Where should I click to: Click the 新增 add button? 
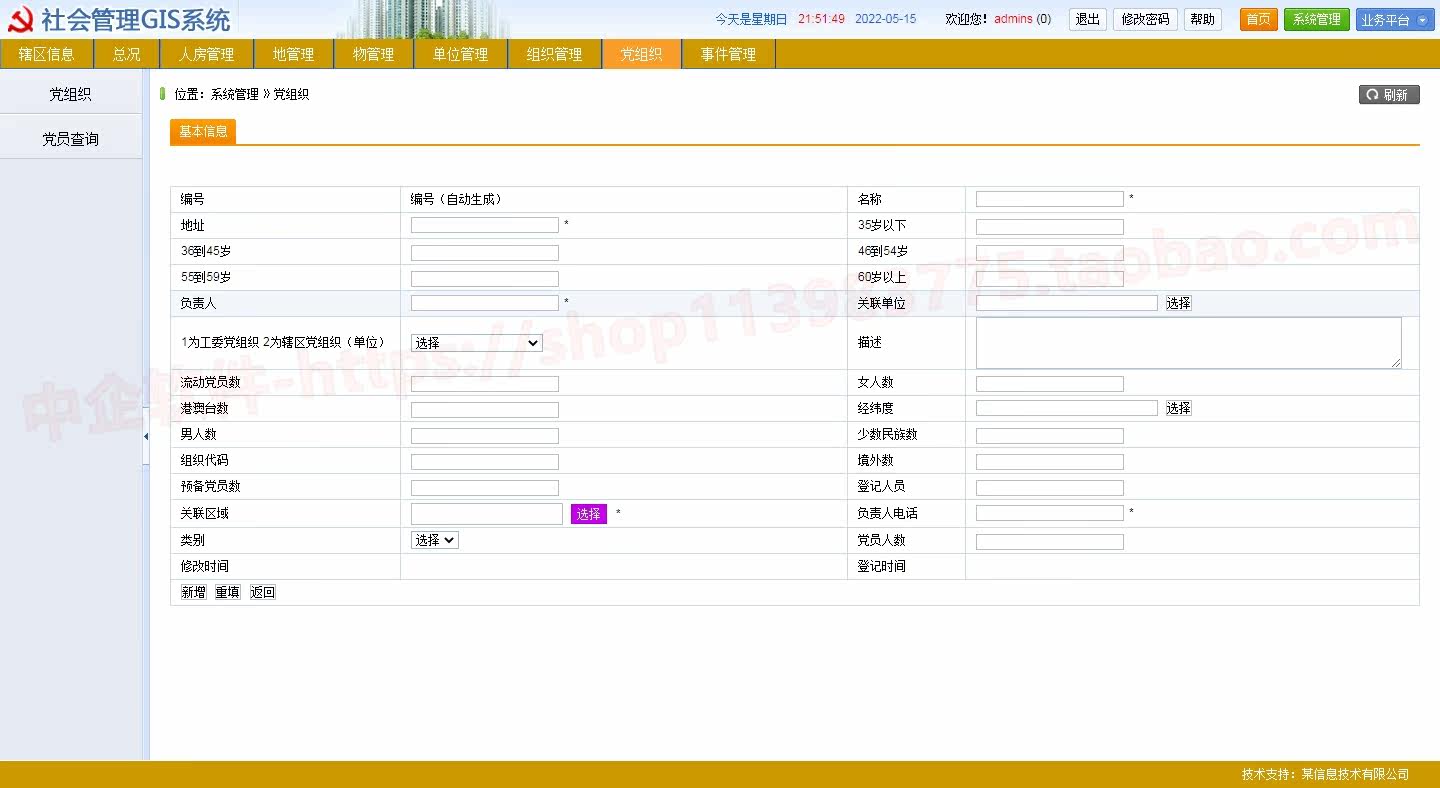194,593
